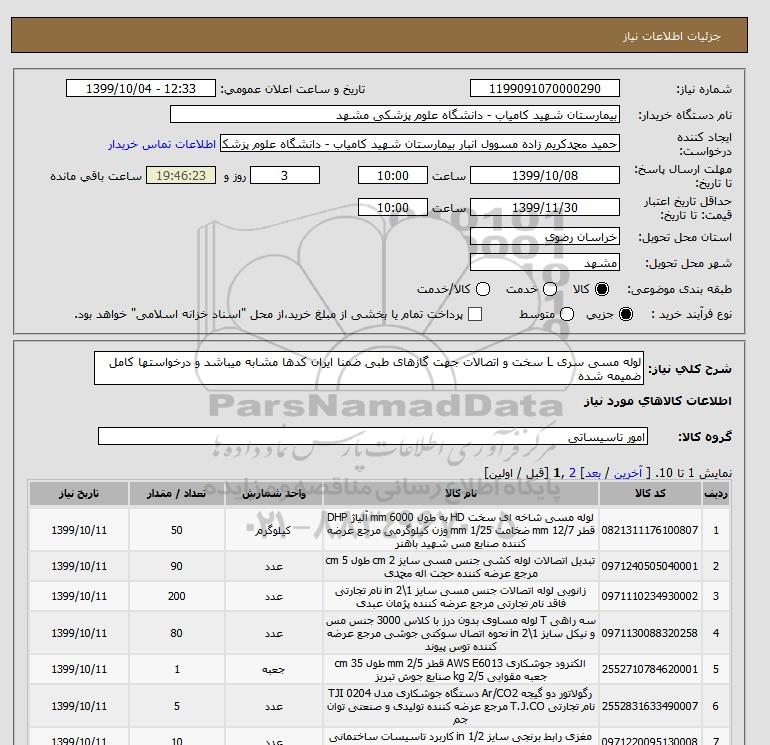
Task: Click the response deadline date 1399/10/08
Action: tap(545, 175)
